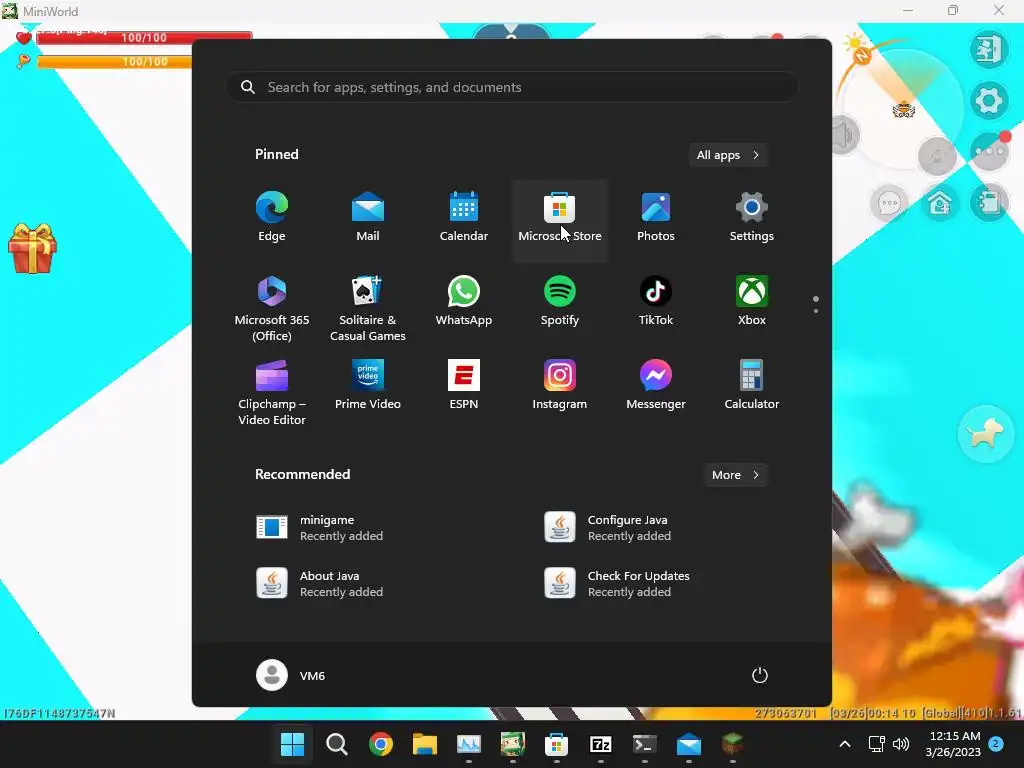Open the Spotify app

(560, 302)
